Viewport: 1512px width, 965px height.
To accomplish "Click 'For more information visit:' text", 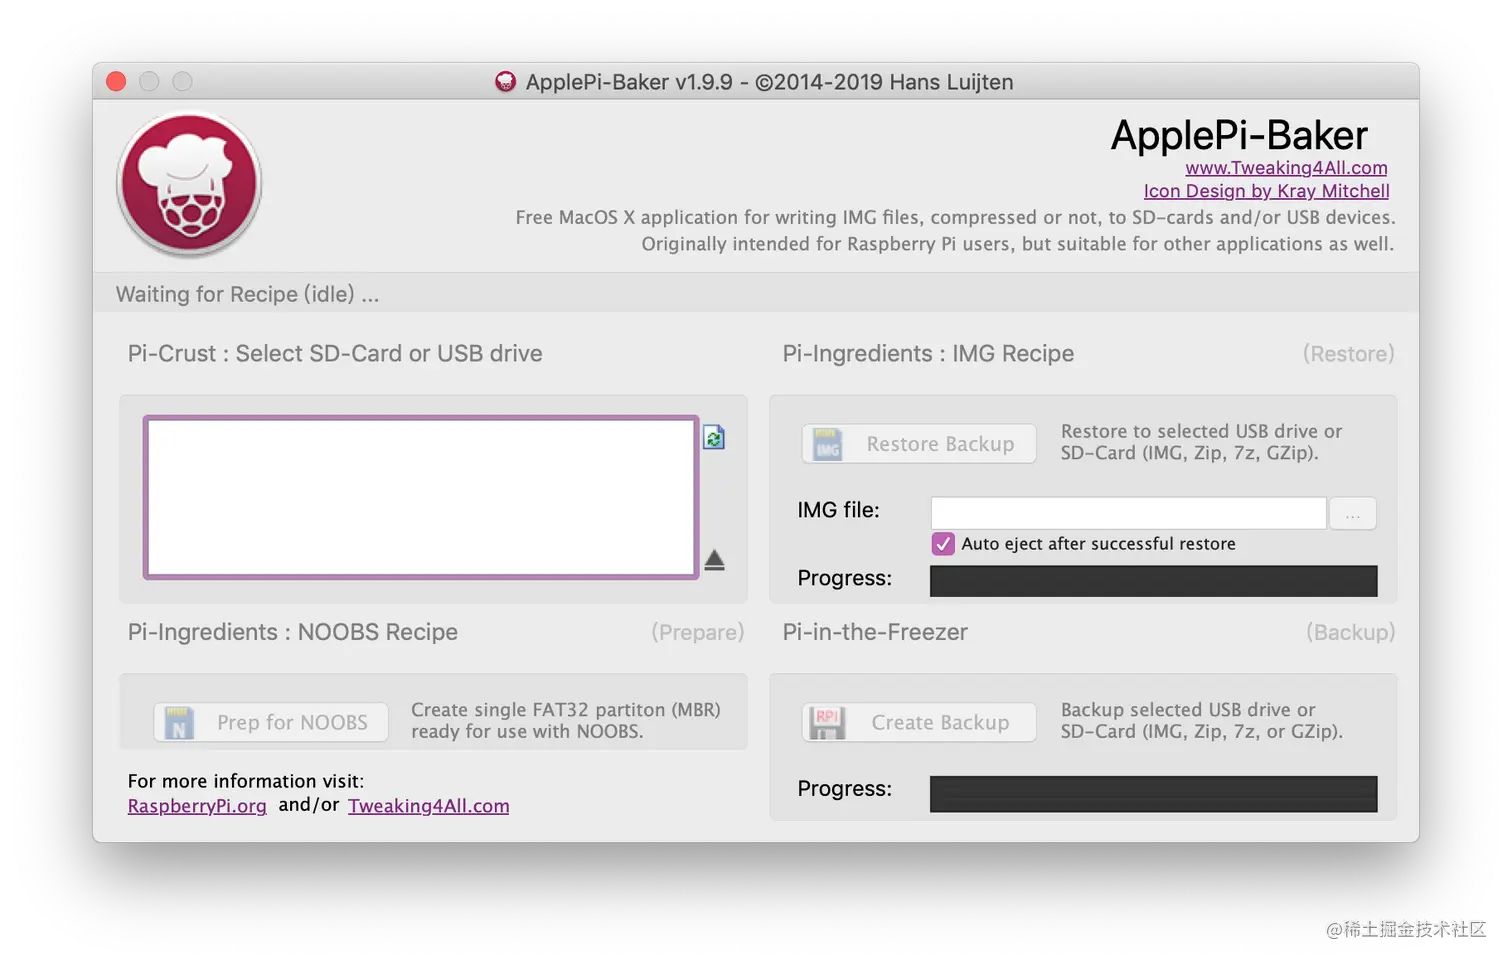I will point(246,781).
